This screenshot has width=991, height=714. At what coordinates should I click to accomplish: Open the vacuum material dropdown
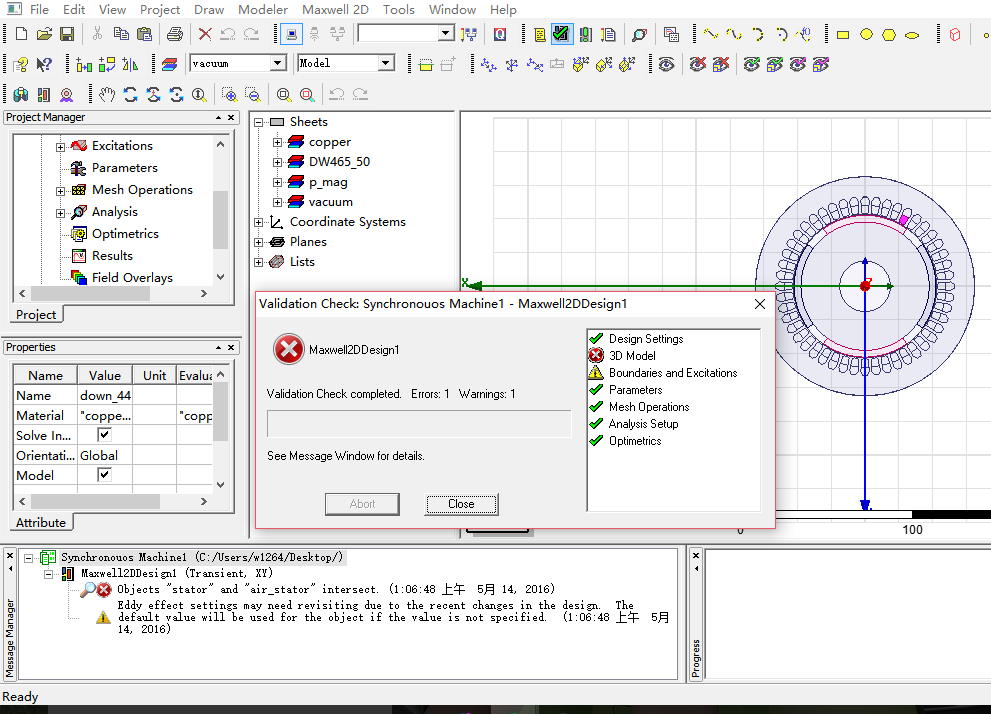tap(277, 63)
